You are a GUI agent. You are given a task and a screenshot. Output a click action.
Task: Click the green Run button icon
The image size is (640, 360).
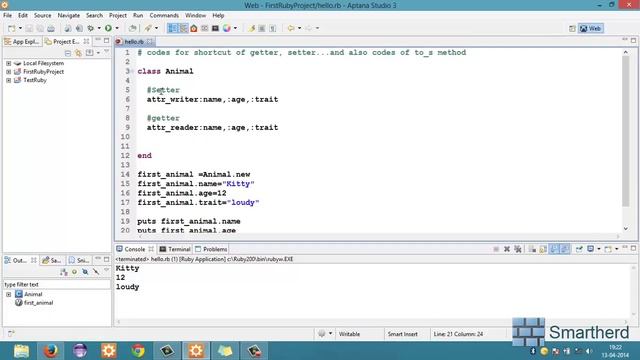pyautogui.click(x=108, y=28)
